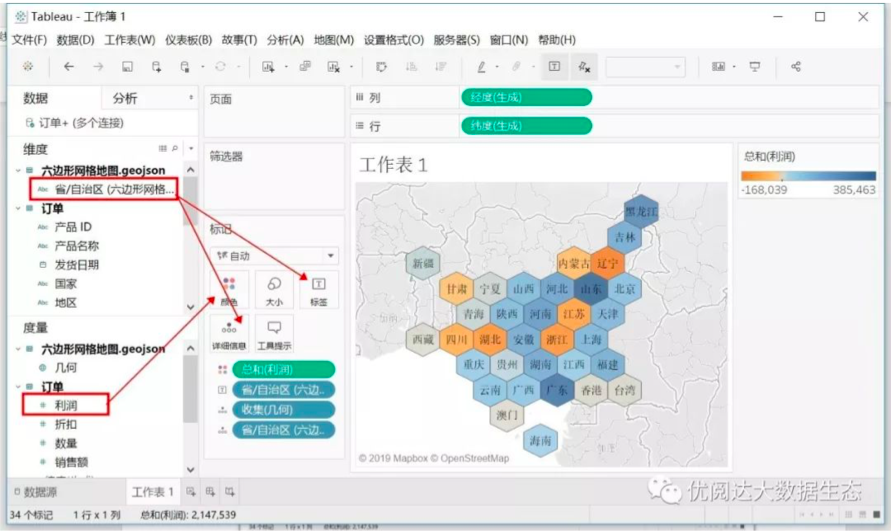This screenshot has height=531, width=896.
Task: Click the Color (颜色) marks card button
Action: click(229, 288)
